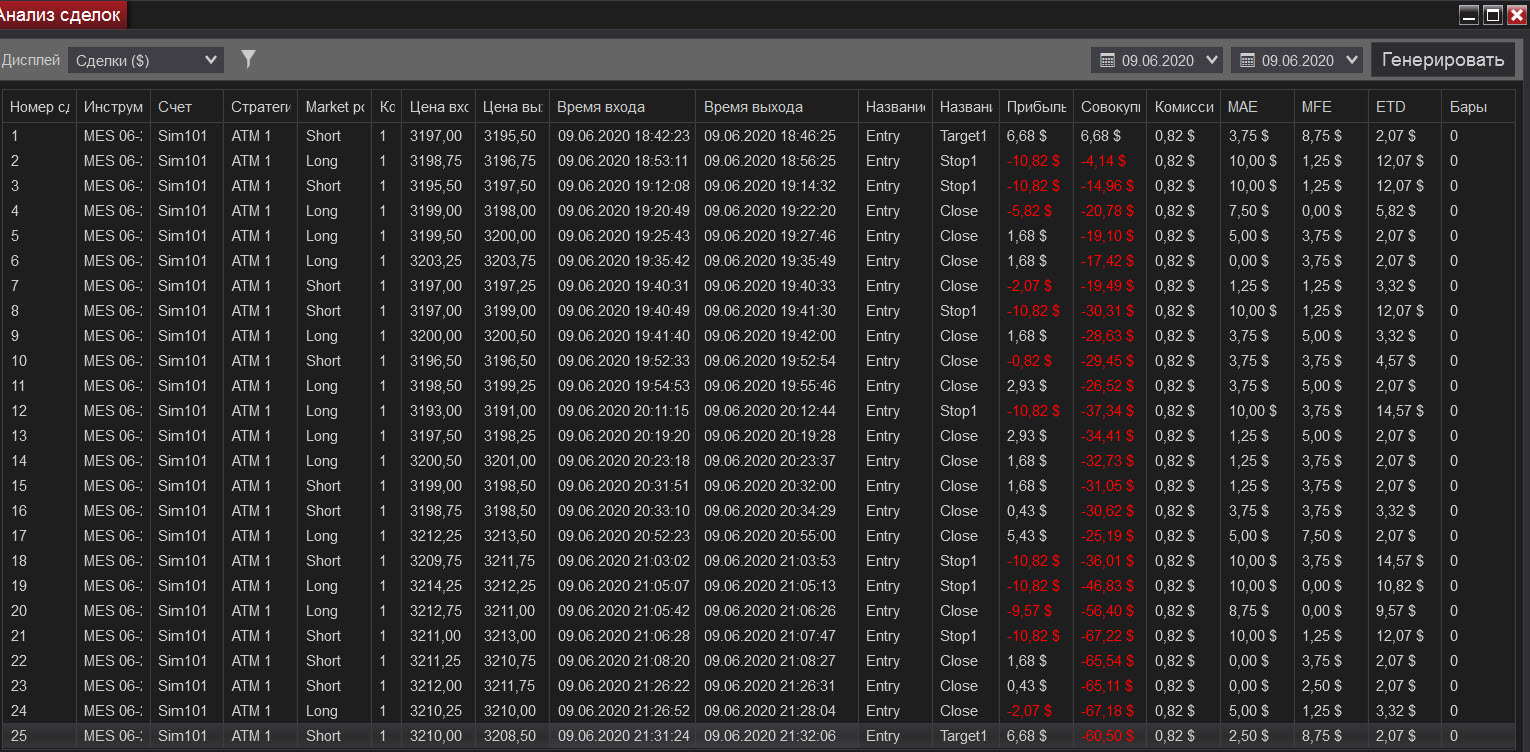Click exit time 09.06.2020 21:32:06
Image resolution: width=1530 pixels, height=752 pixels.
point(770,736)
